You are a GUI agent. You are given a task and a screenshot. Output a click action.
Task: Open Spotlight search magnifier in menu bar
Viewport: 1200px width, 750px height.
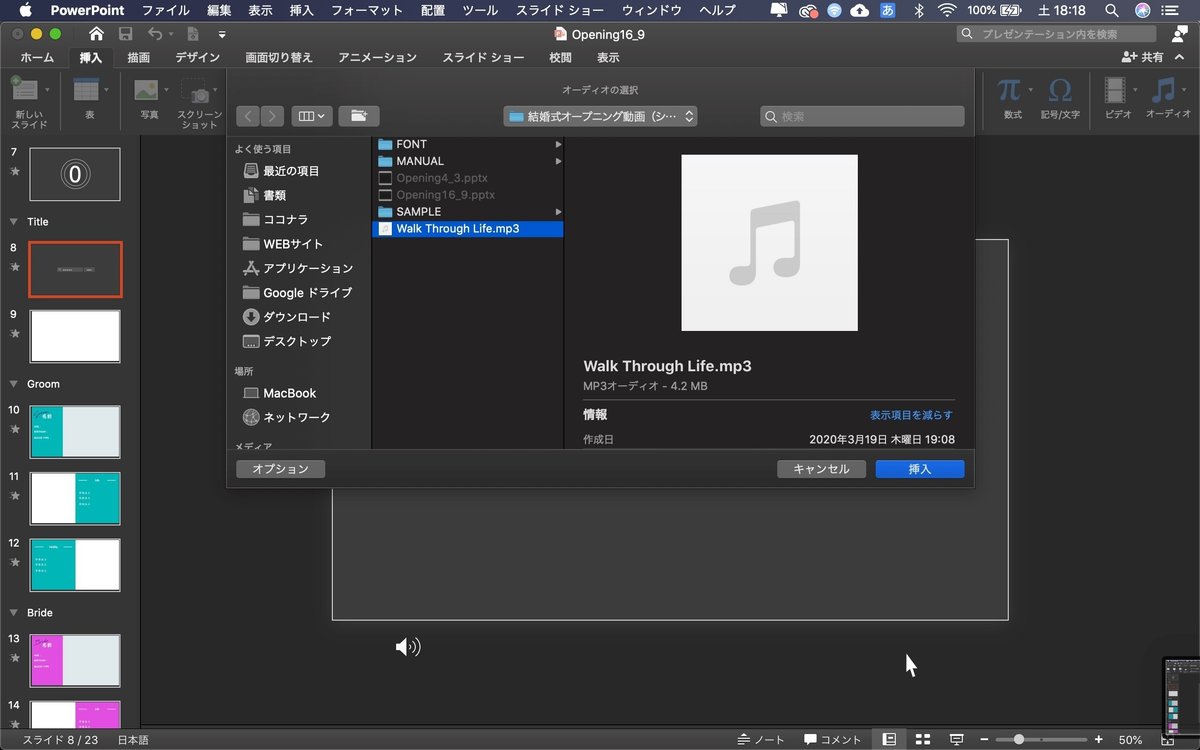point(1112,10)
